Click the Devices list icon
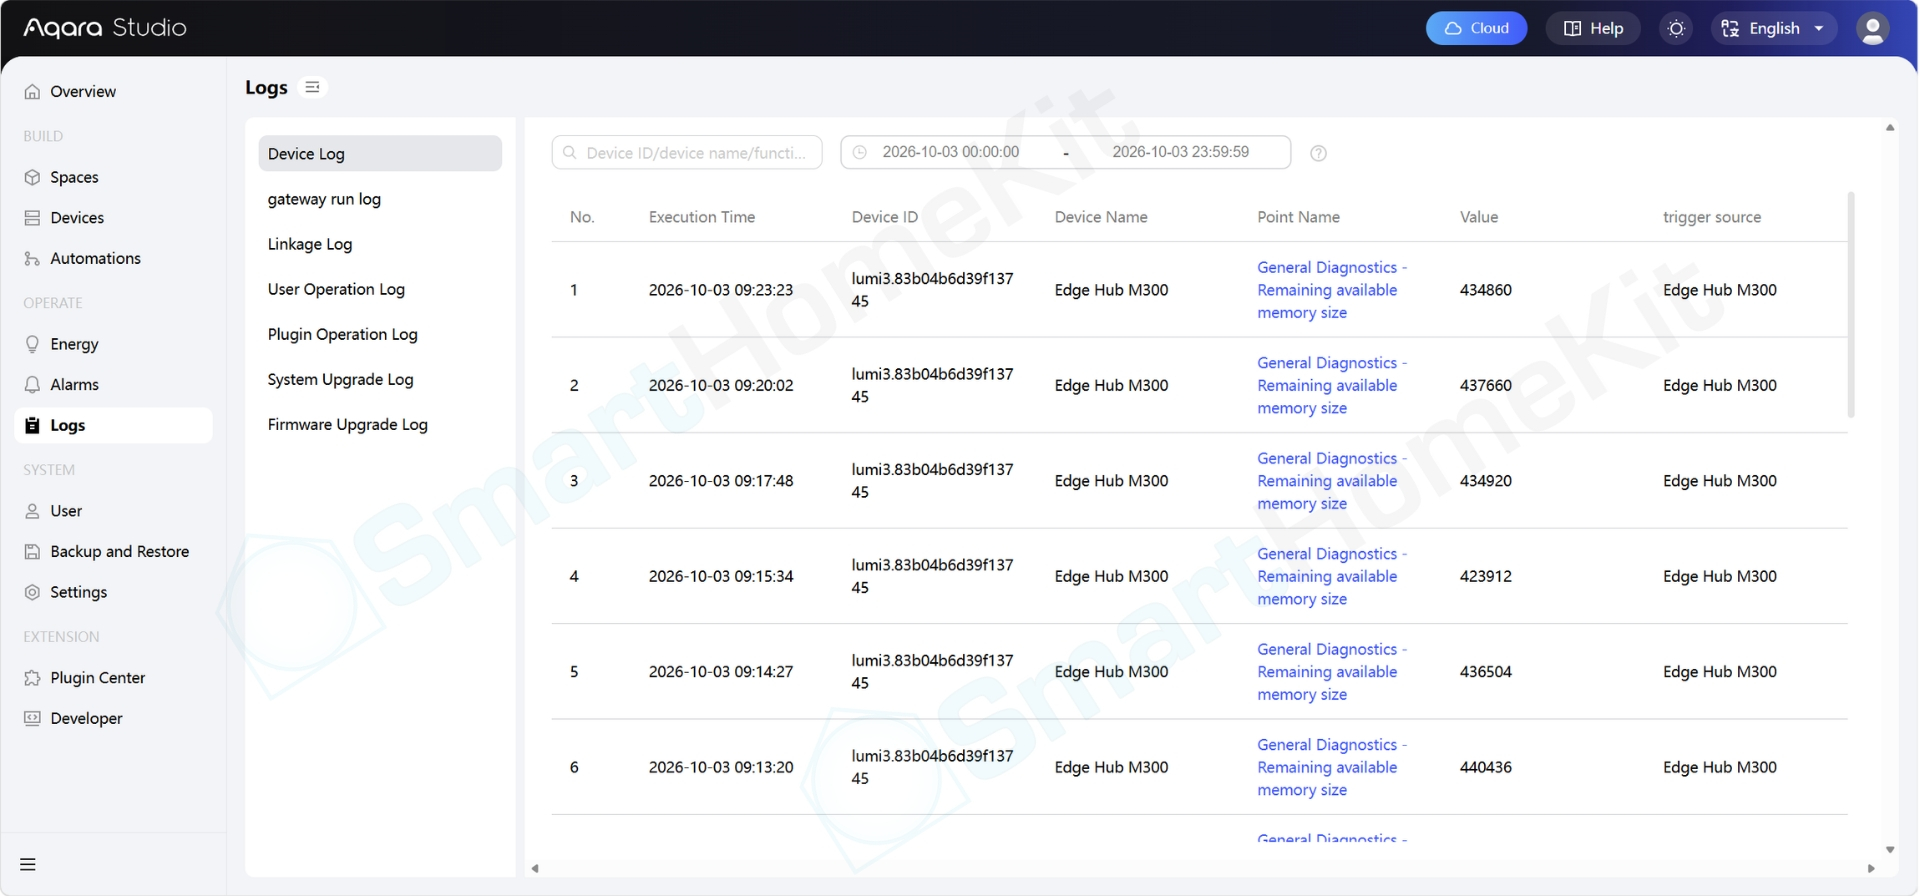The height and width of the screenshot is (896, 1920). pos(32,218)
